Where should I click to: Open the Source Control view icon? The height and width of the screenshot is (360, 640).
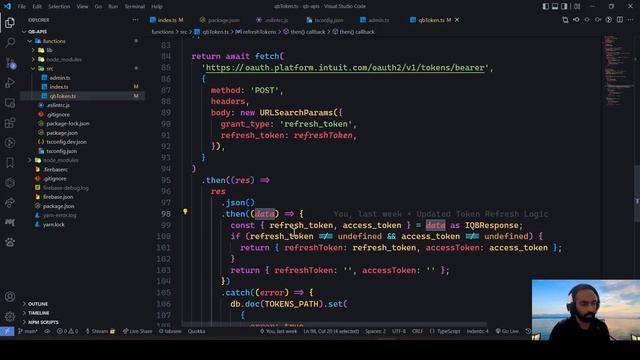(10, 62)
